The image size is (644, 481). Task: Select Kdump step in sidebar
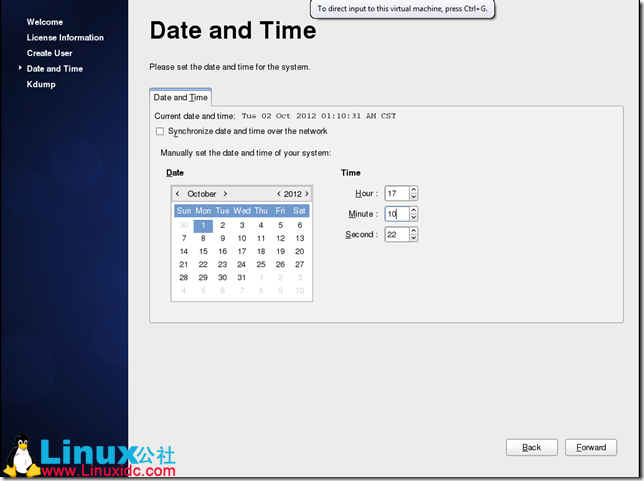[41, 85]
